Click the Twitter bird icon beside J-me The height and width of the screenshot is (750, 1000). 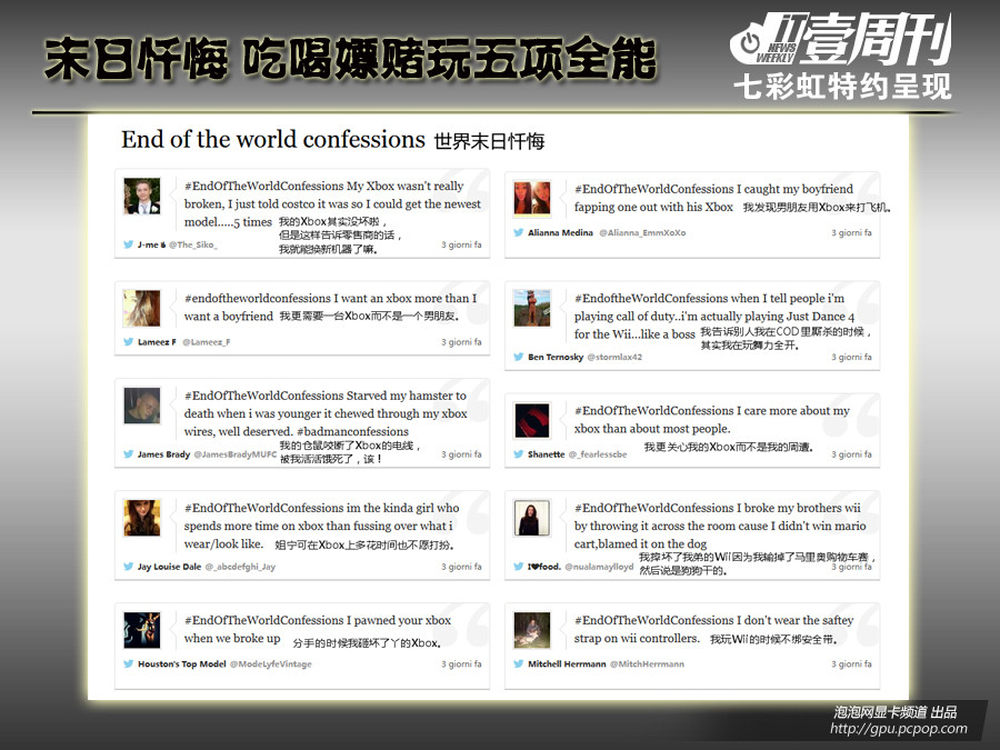pos(128,244)
